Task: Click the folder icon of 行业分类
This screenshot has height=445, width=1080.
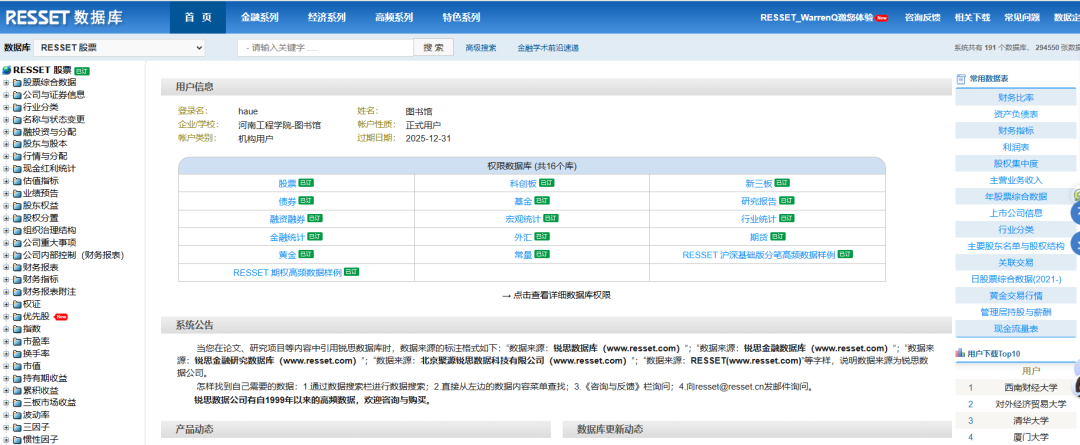Action: pyautogui.click(x=17, y=107)
